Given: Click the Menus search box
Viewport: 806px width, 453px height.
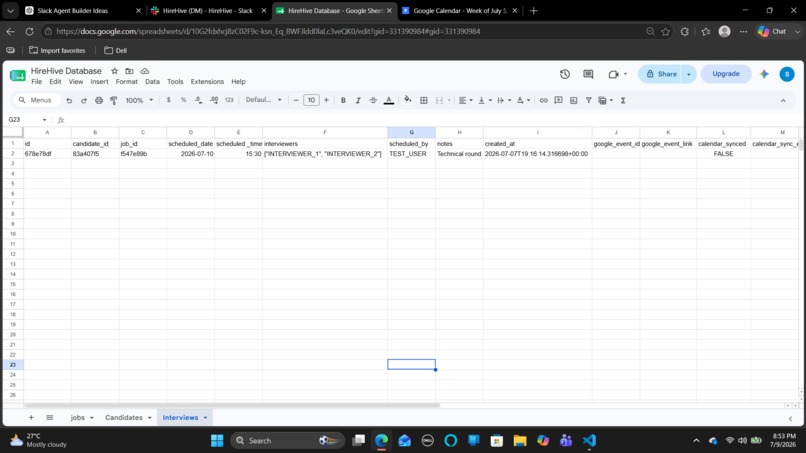Looking at the screenshot, I should tap(36, 100).
